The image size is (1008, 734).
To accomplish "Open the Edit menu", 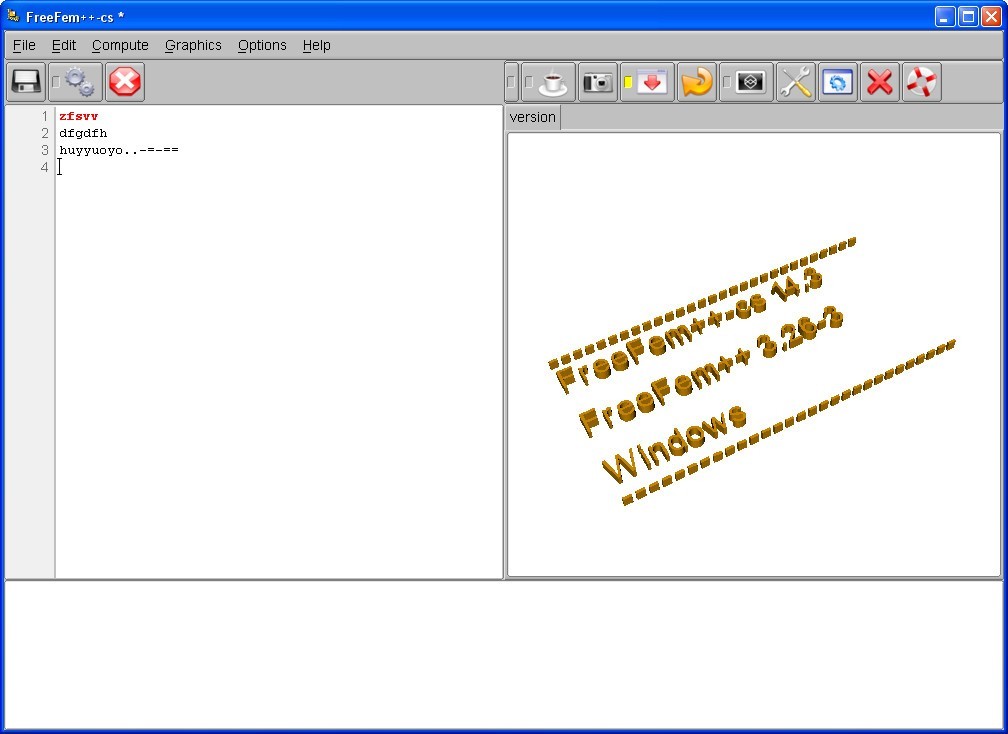I will [x=64, y=46].
